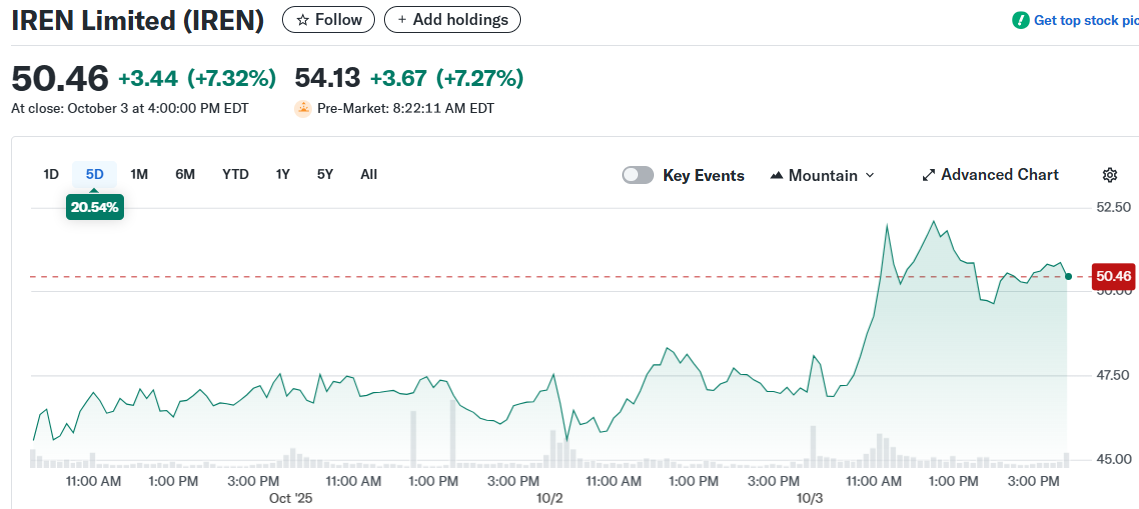The height and width of the screenshot is (509, 1139).
Task: Open chart settings gear icon
Action: (x=1109, y=175)
